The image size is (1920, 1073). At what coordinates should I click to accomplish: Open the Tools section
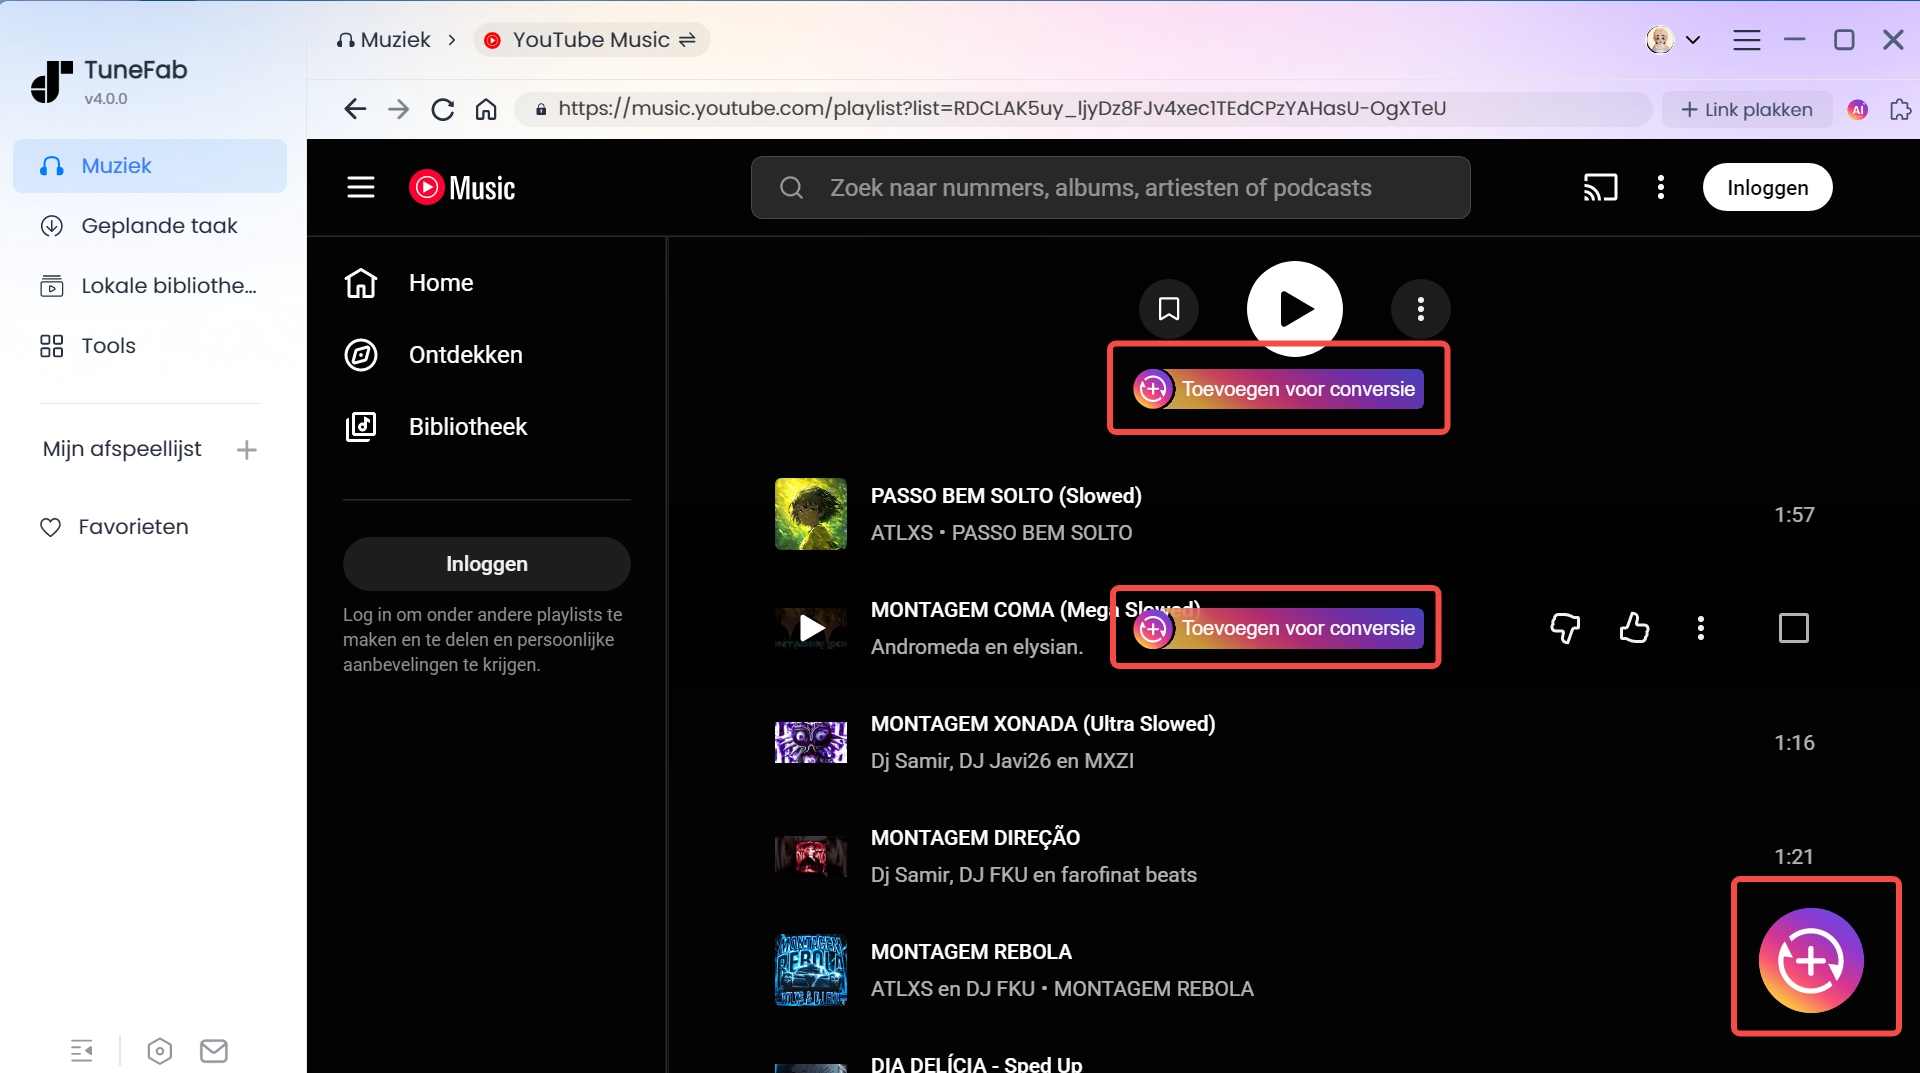coord(107,346)
